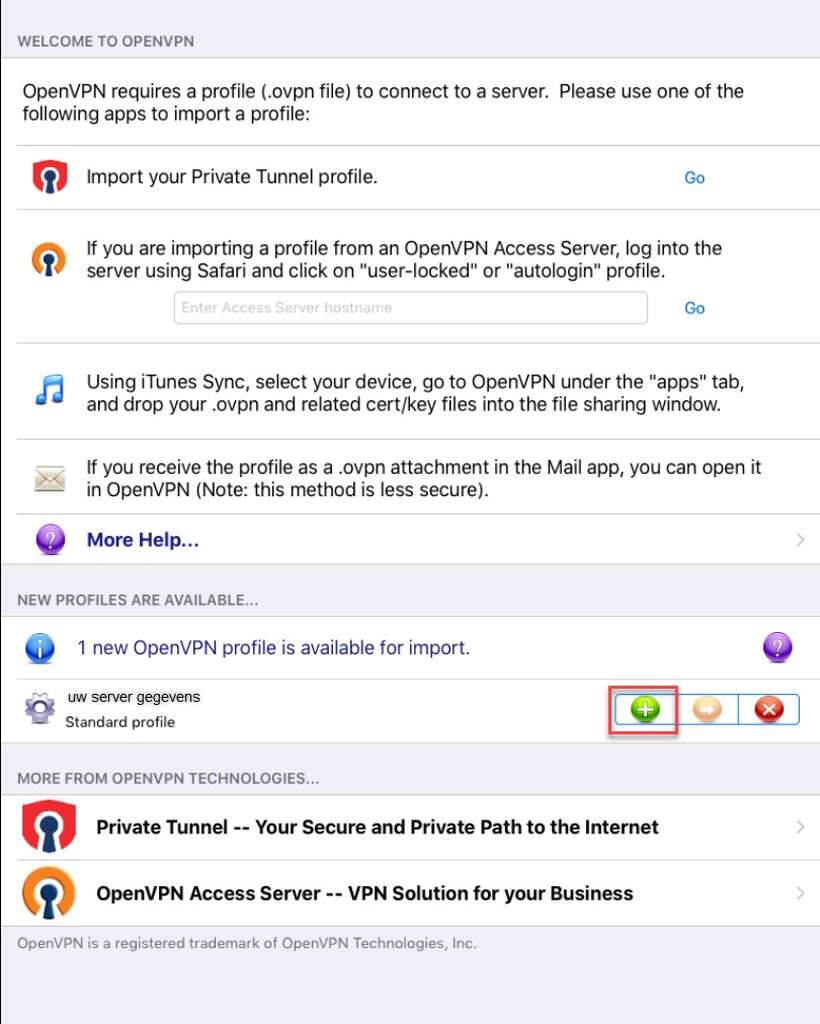The height and width of the screenshot is (1024, 820).
Task: Tap the orange arrow icon for the profile
Action: [x=707, y=709]
